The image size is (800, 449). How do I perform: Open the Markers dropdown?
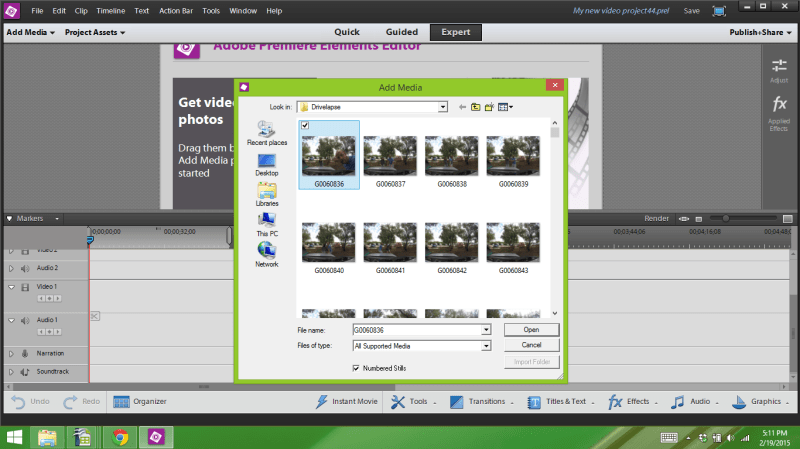click(x=57, y=219)
